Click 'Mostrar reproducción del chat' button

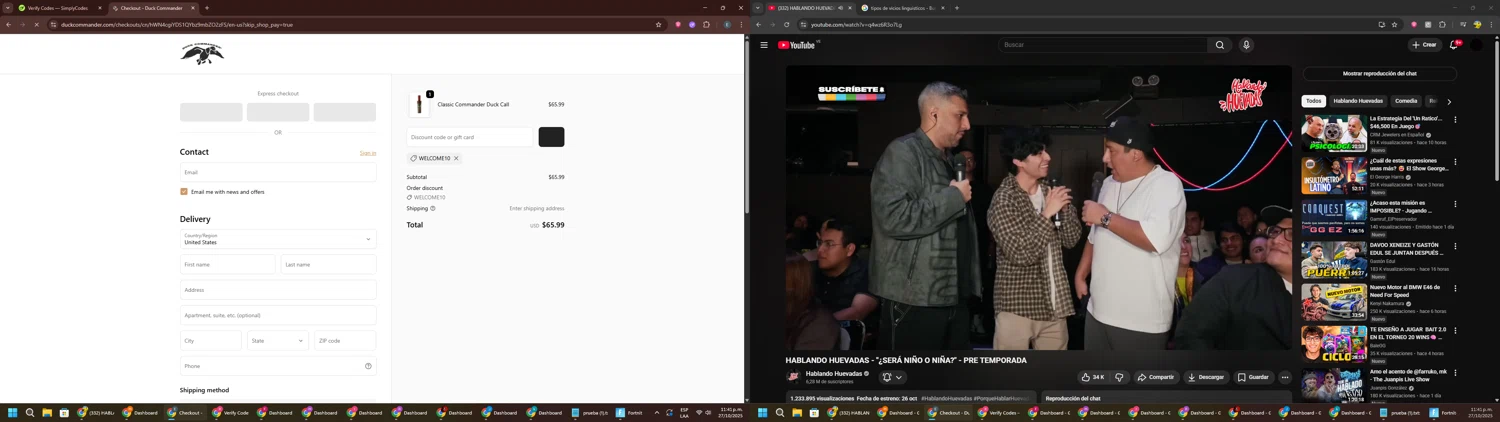click(x=1379, y=74)
